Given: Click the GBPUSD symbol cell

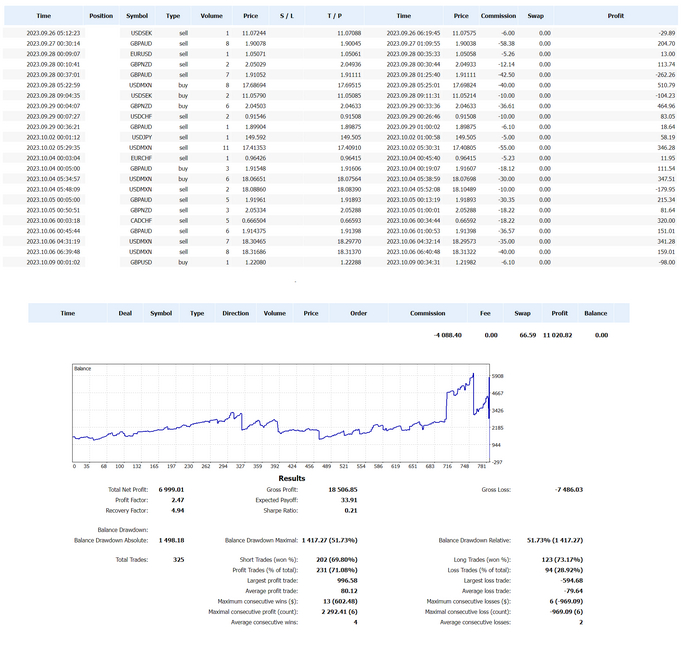Looking at the screenshot, I should point(141,262).
